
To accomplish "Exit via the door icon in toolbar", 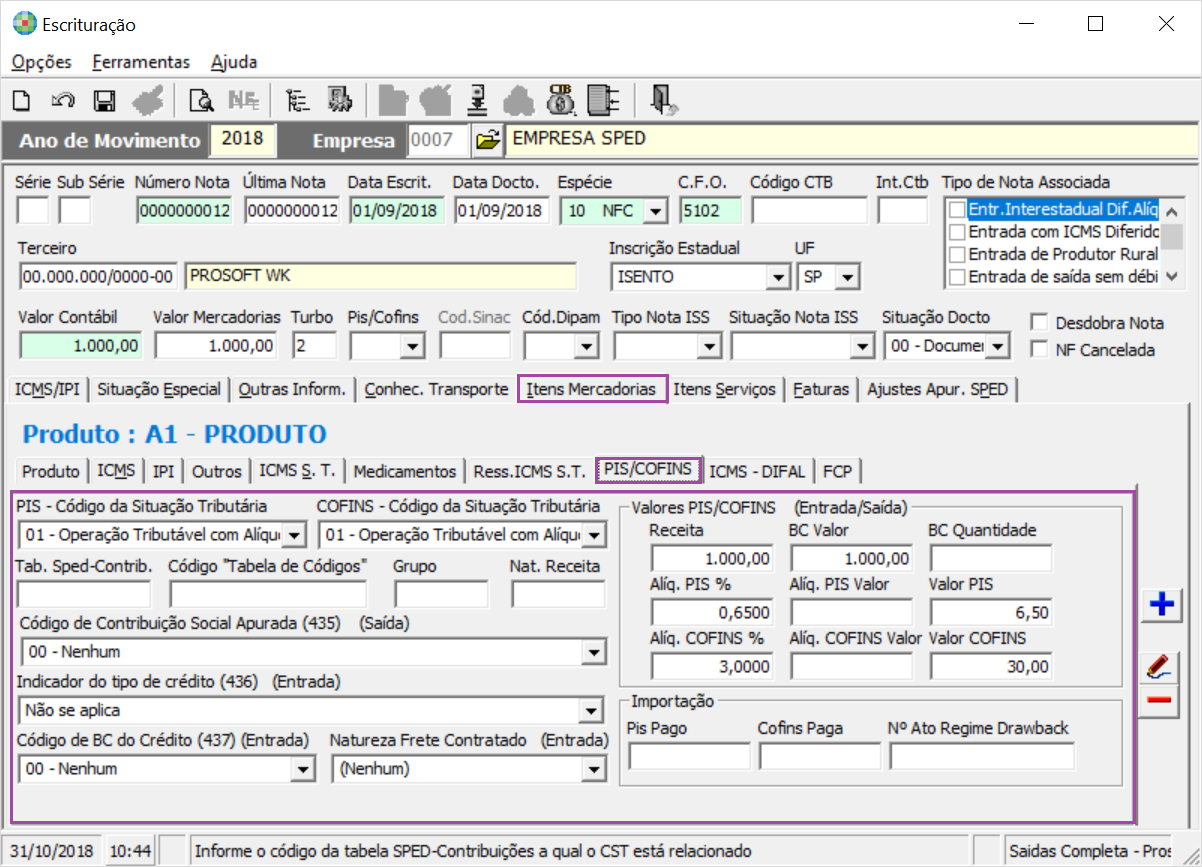I will (x=663, y=100).
